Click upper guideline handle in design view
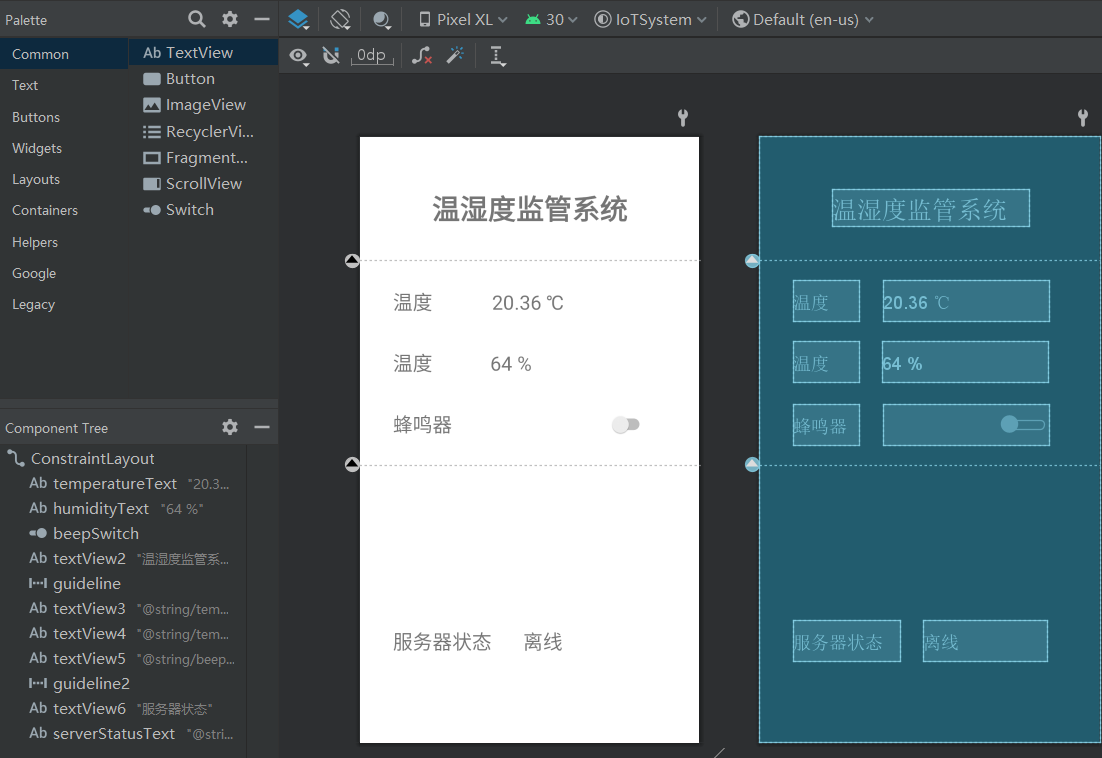Screen dimensions: 1102x758 tap(352, 261)
